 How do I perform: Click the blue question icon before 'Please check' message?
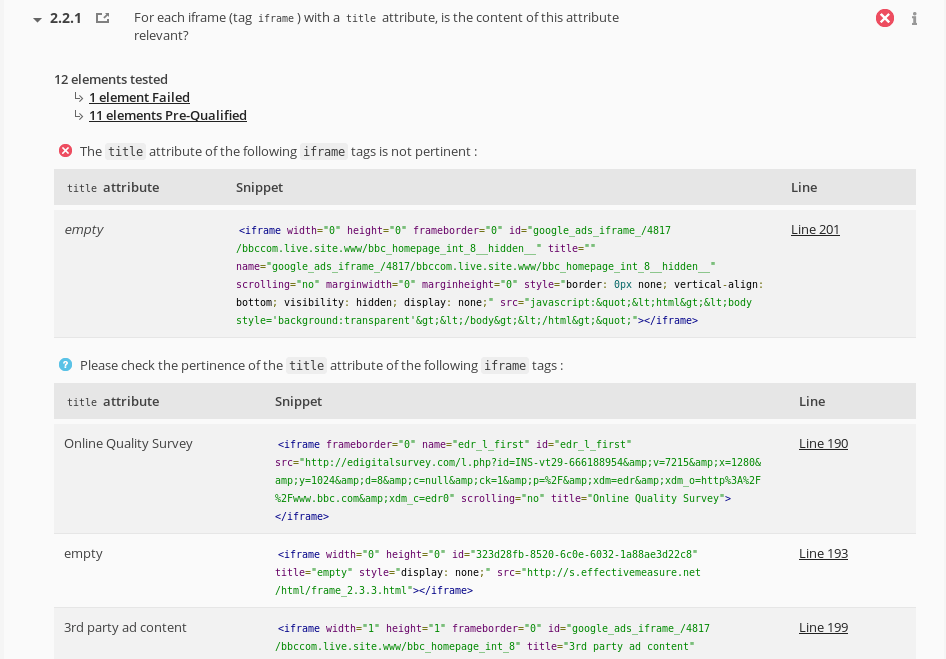coord(65,365)
